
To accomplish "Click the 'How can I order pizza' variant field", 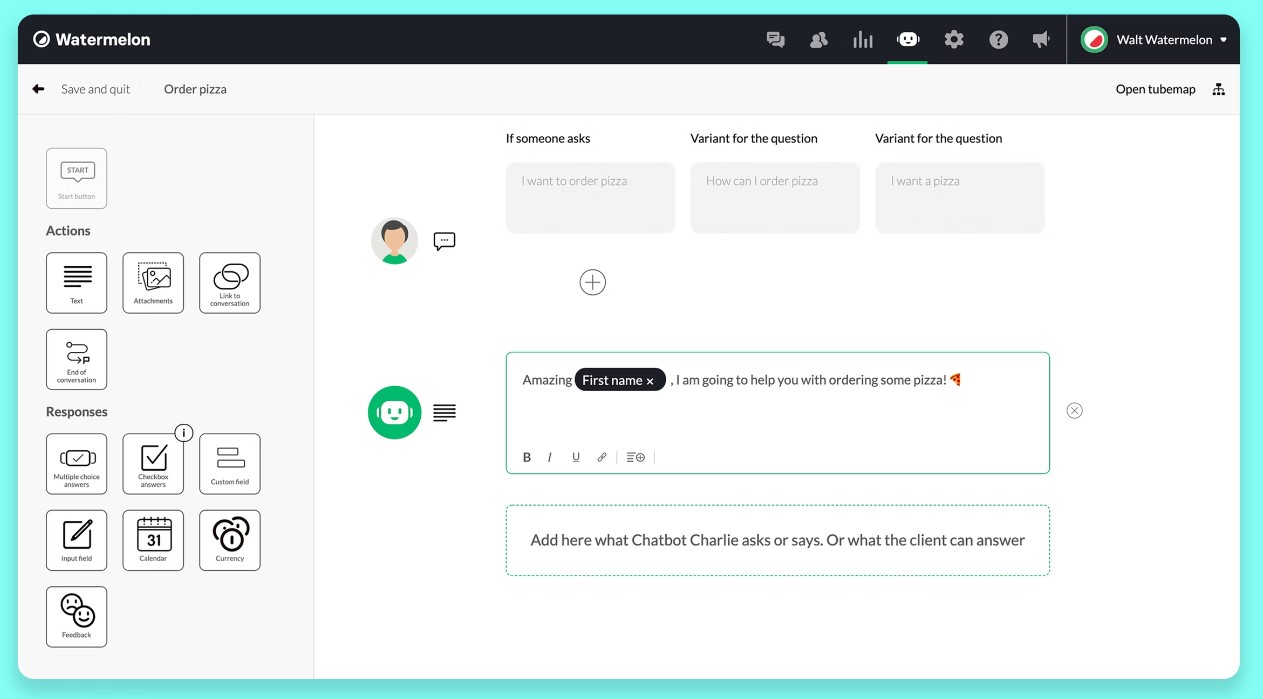I will 775,198.
